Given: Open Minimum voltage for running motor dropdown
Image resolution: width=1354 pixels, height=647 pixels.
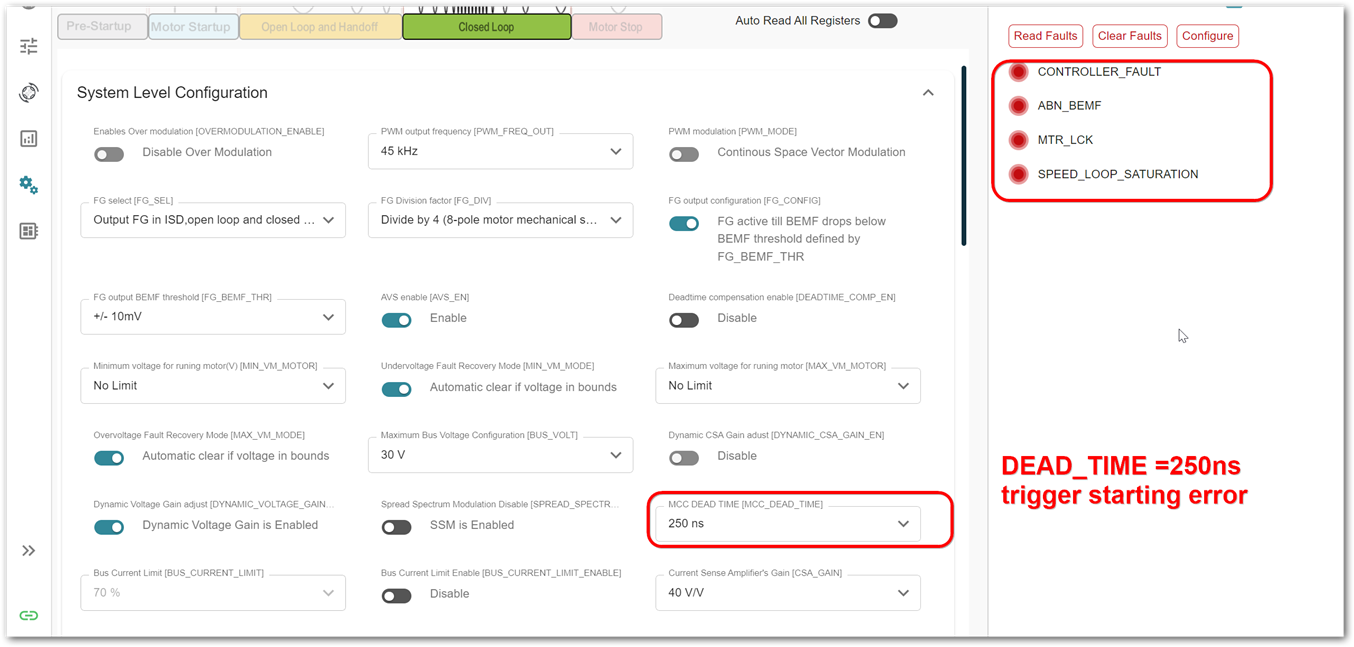Looking at the screenshot, I should click(x=213, y=385).
